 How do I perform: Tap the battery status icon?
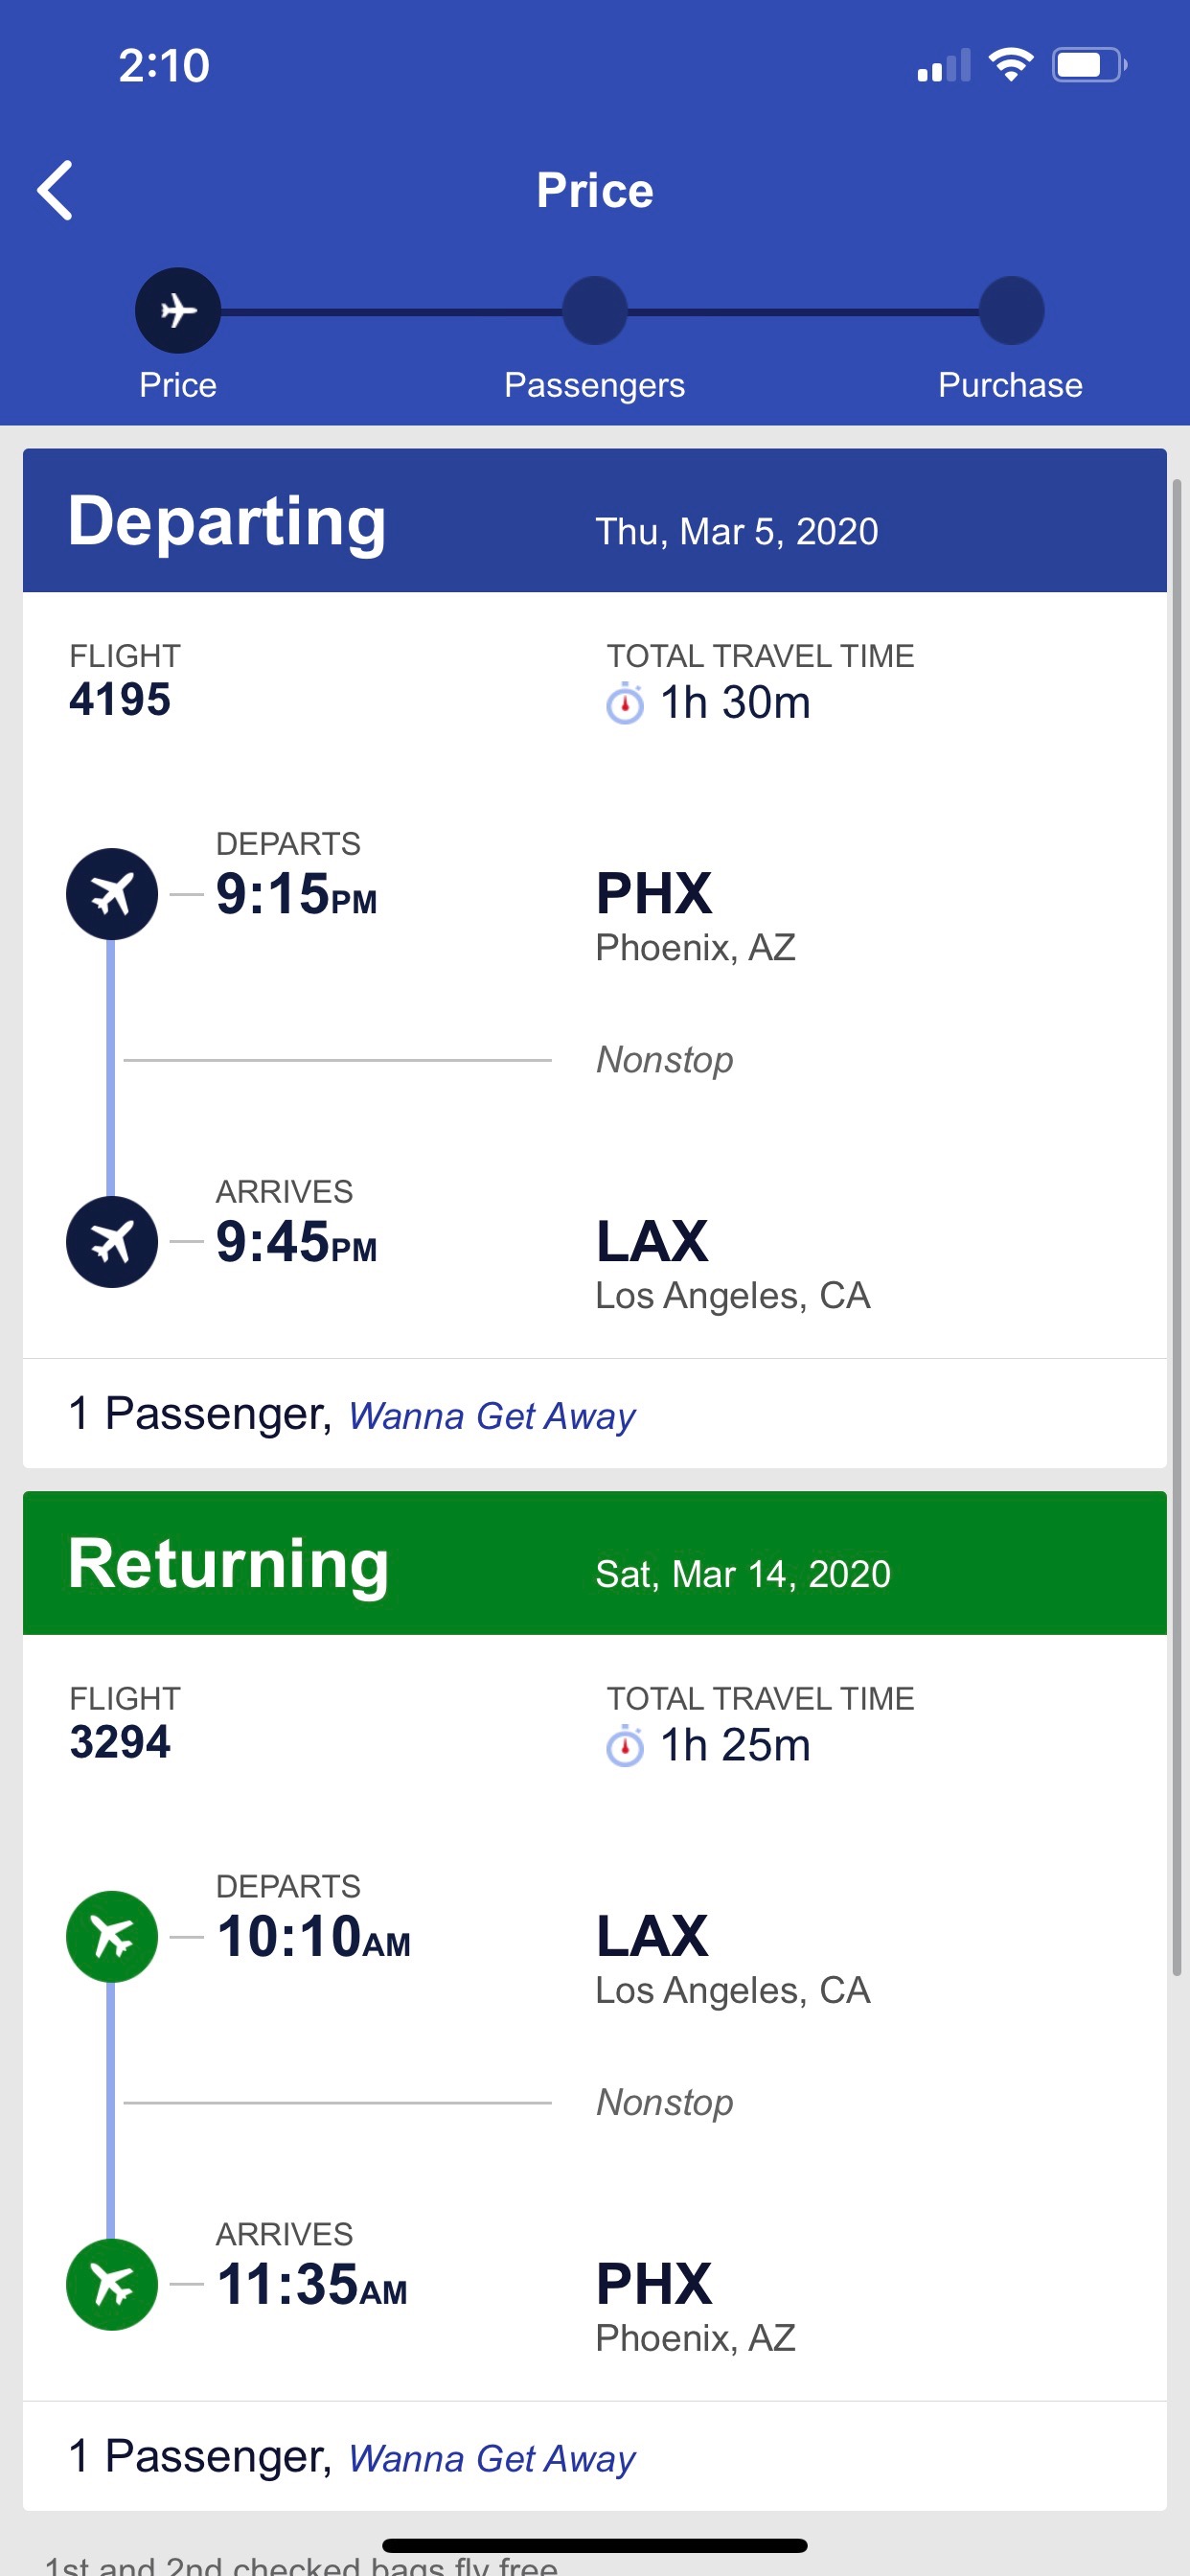click(1088, 66)
